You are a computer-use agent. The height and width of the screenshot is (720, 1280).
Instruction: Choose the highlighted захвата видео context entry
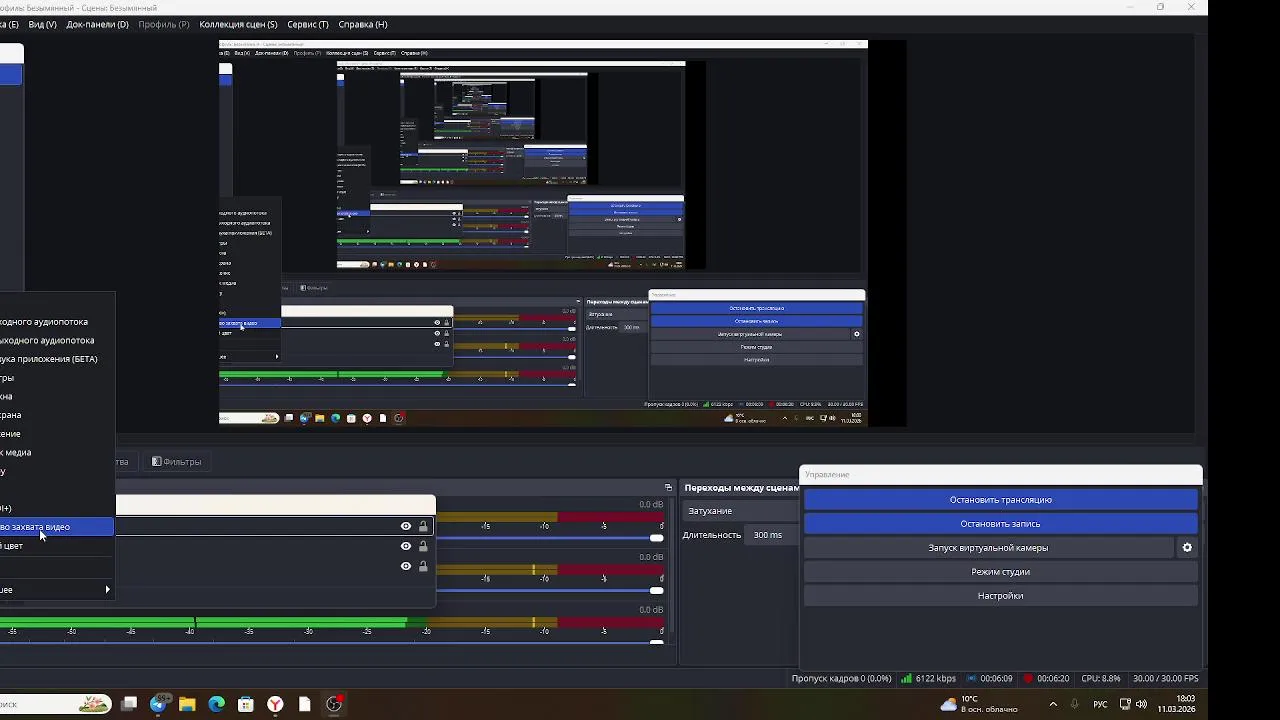57,527
